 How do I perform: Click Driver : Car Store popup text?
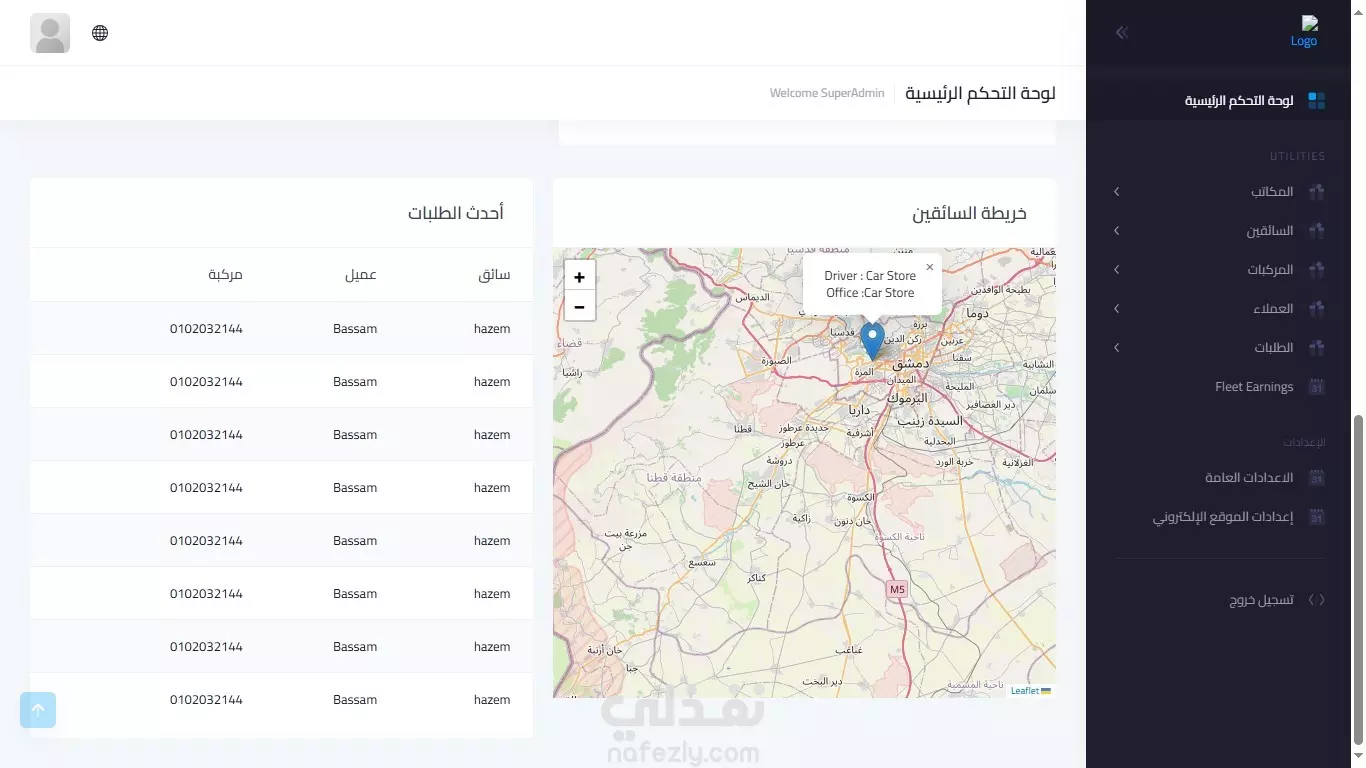(870, 276)
